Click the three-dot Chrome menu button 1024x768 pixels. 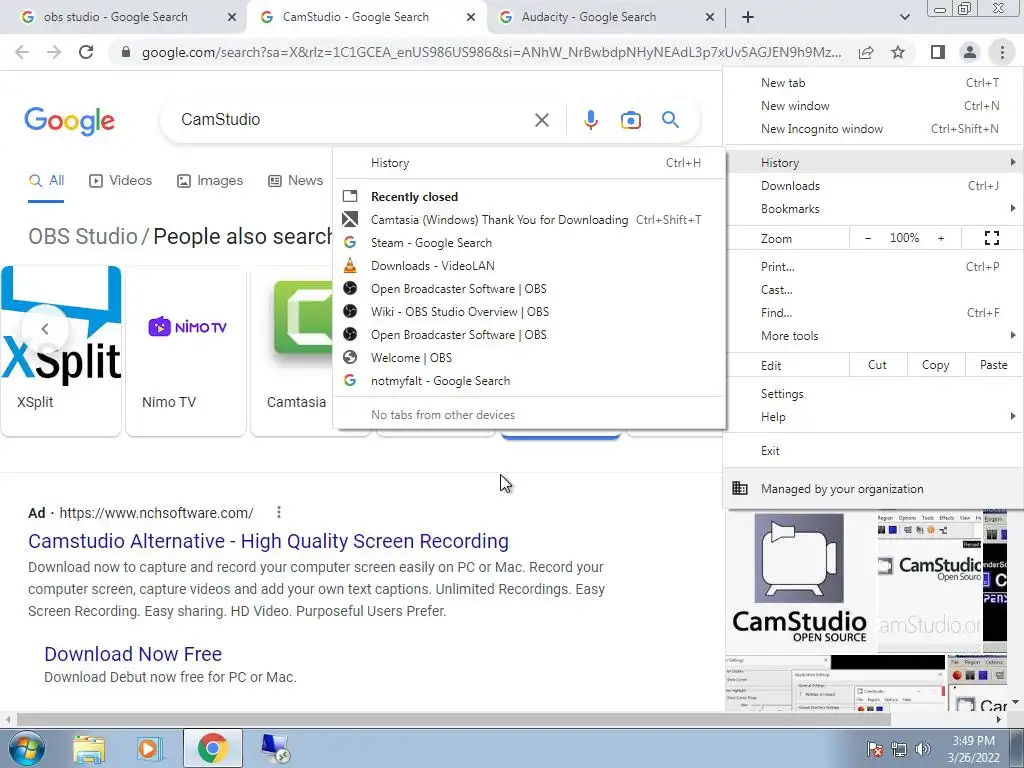tap(1002, 52)
